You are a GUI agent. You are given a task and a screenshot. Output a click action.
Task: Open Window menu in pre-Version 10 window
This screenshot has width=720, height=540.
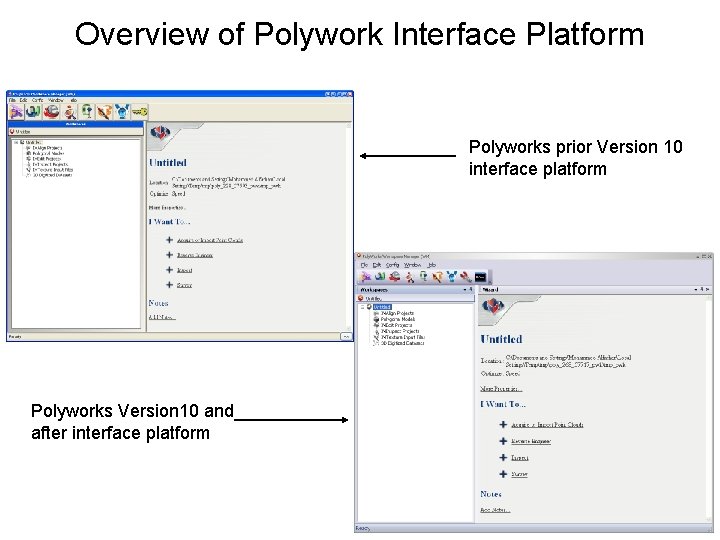(56, 100)
